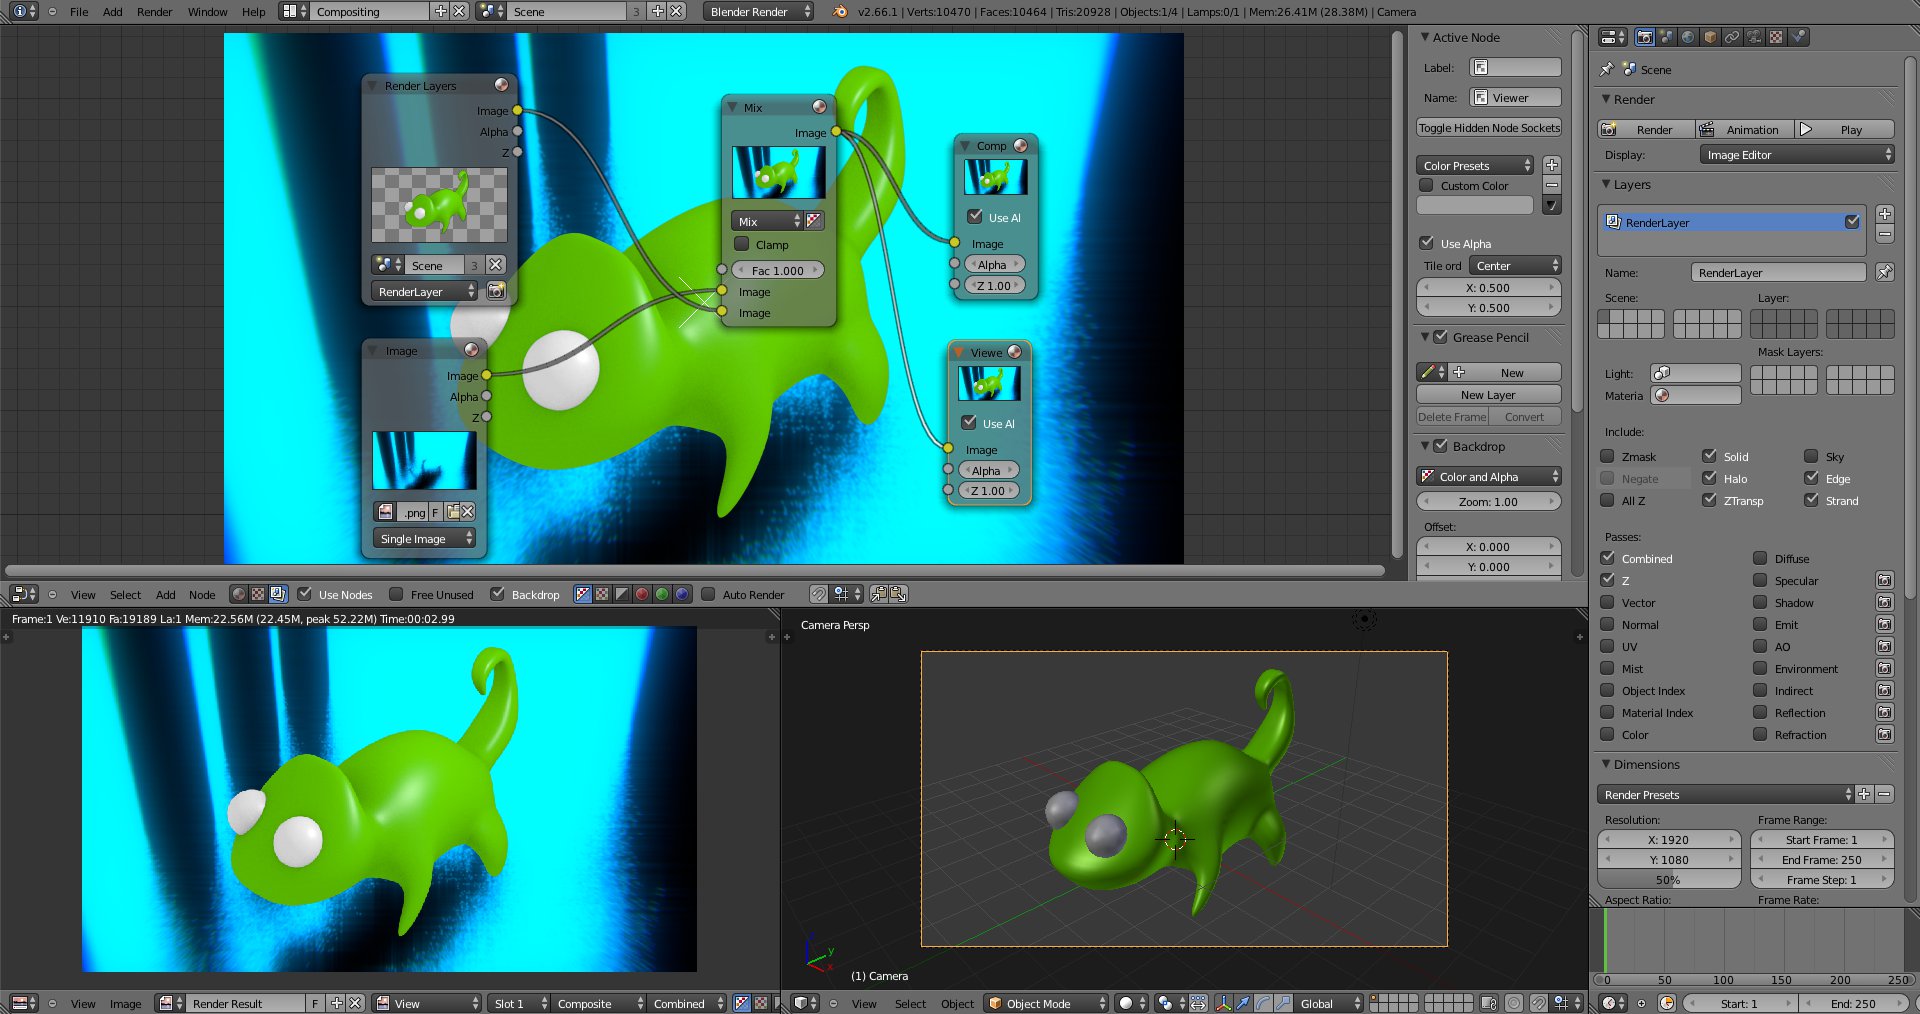The width and height of the screenshot is (1920, 1014).
Task: Click the Fac 1.000 slider on Mix node
Action: point(778,270)
